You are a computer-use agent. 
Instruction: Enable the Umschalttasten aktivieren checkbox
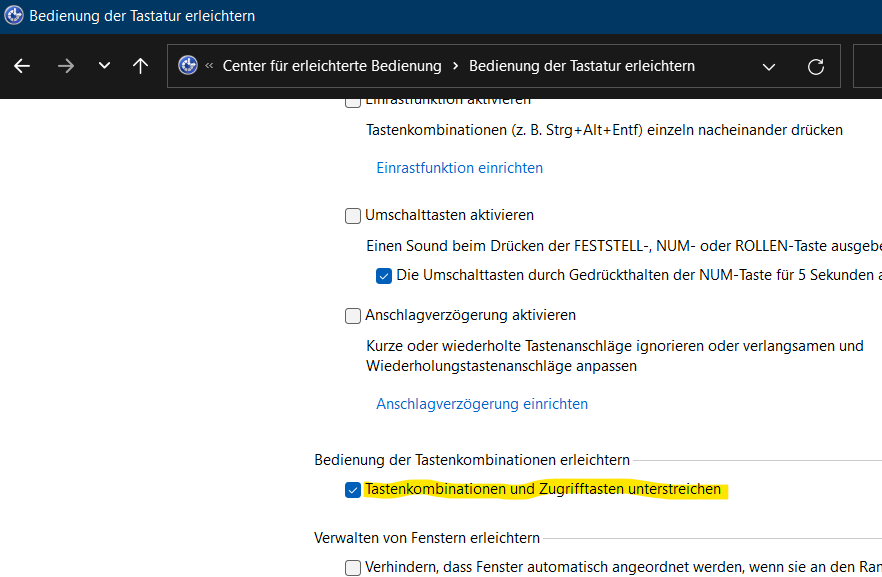[x=352, y=215]
